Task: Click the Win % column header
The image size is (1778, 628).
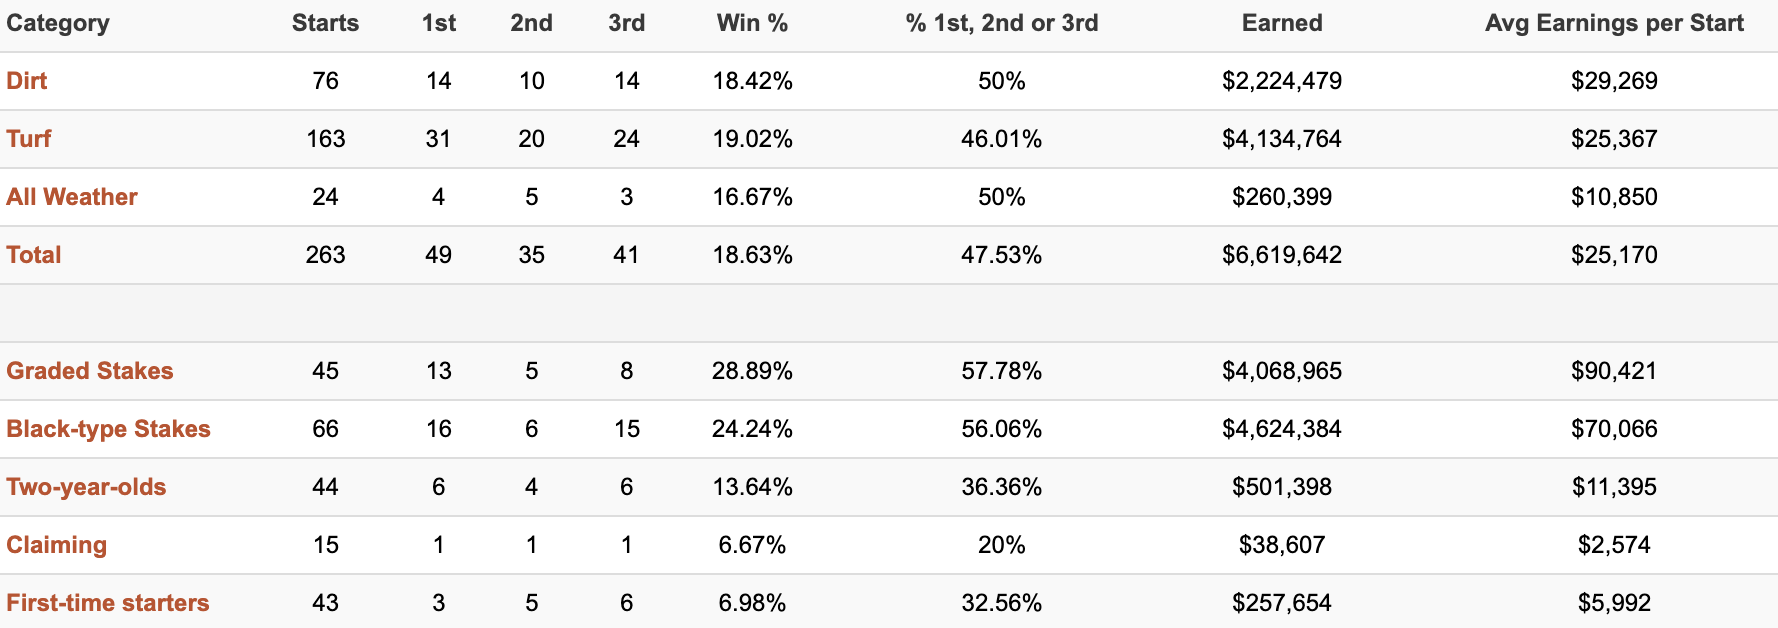Action: (x=753, y=23)
